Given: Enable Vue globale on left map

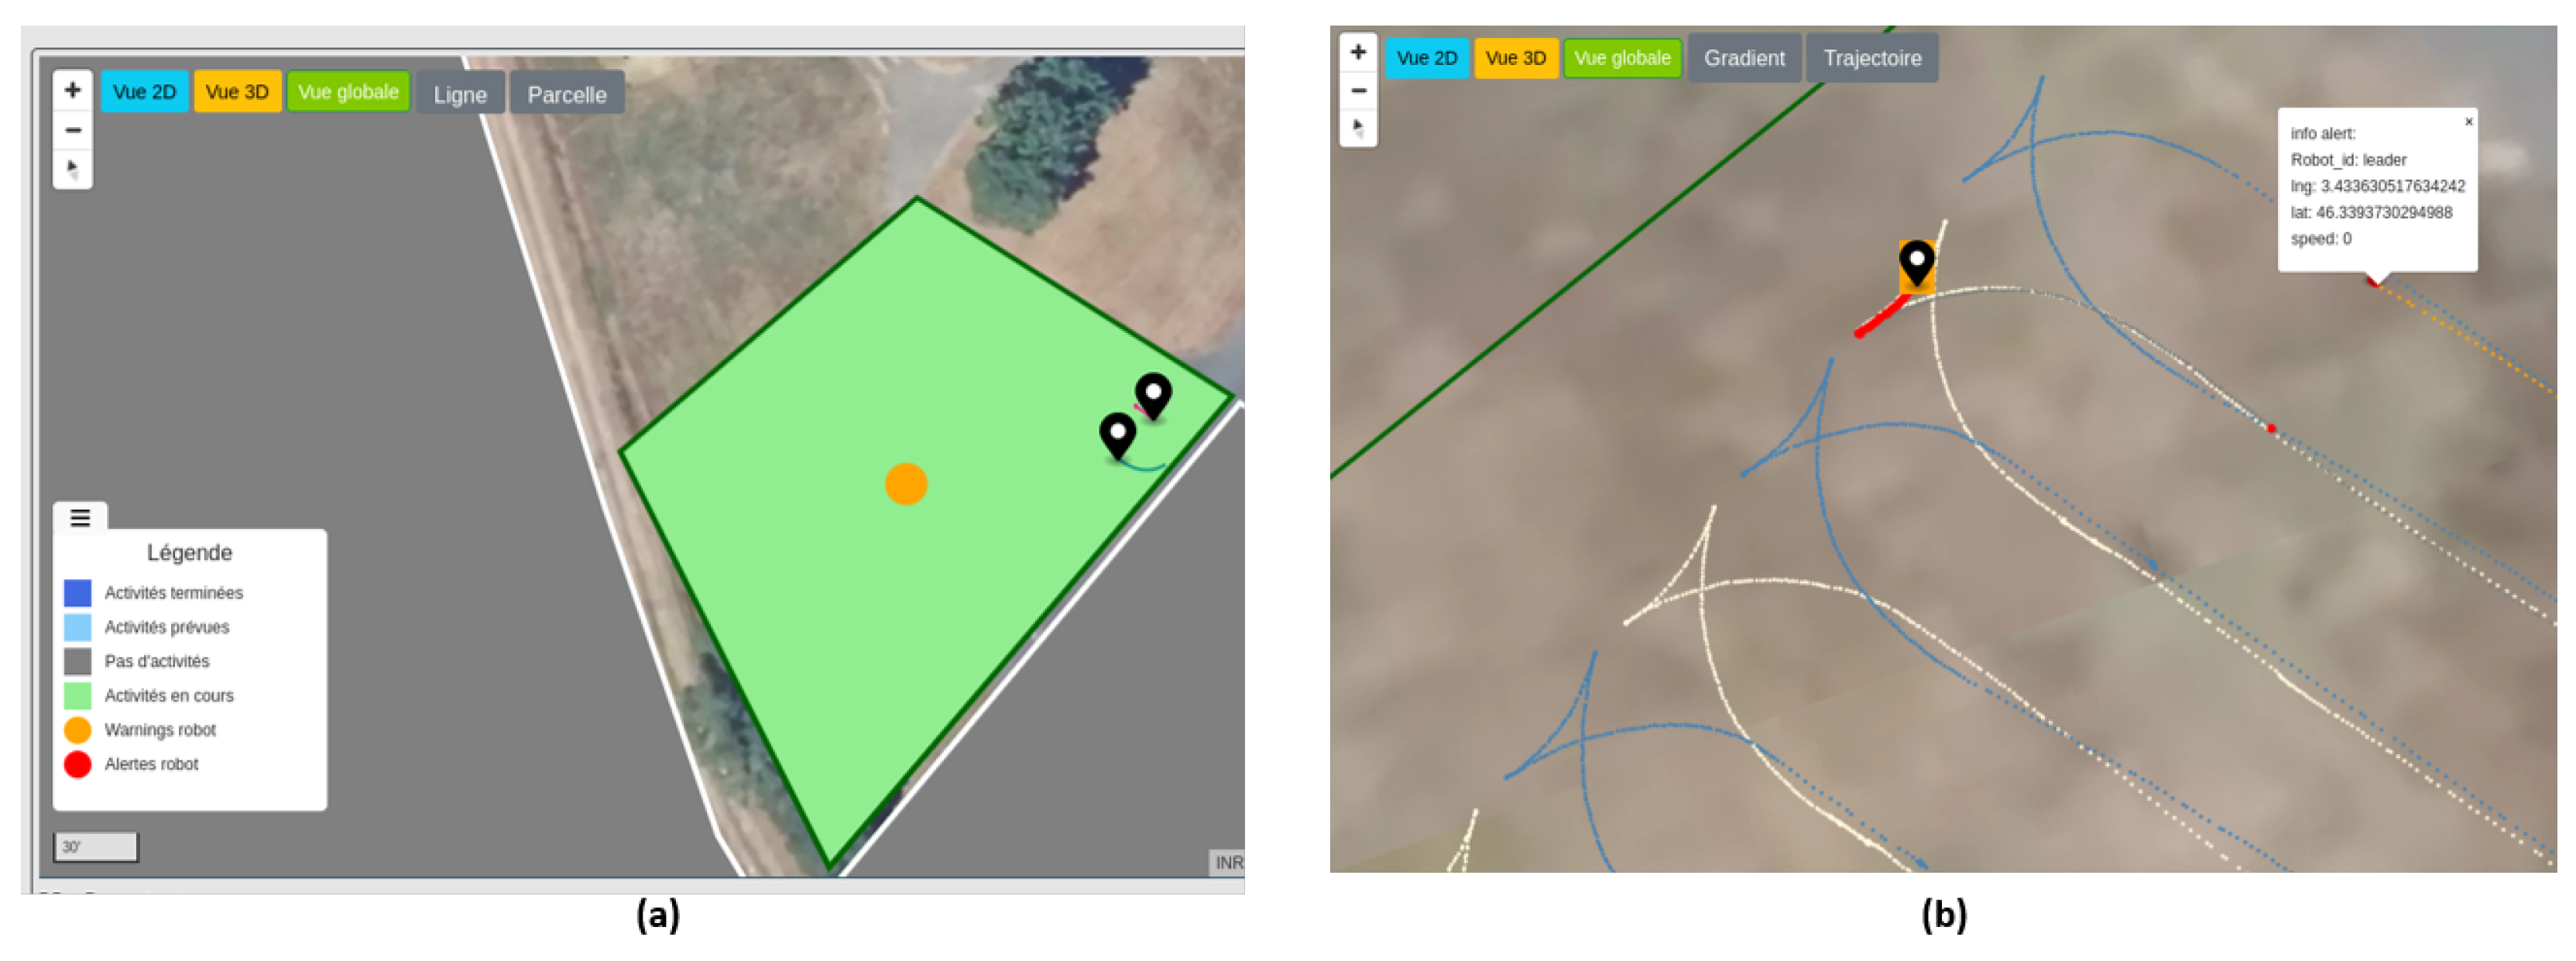Looking at the screenshot, I should (348, 92).
